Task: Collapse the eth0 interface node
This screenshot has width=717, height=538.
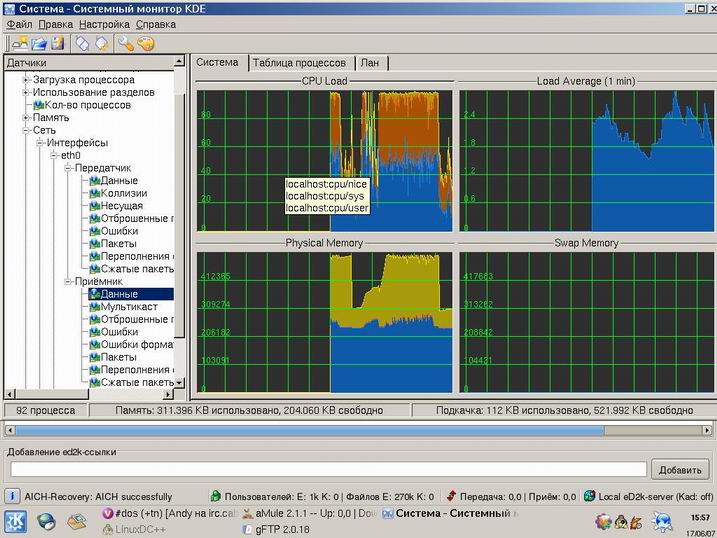Action: pyautogui.click(x=54, y=155)
